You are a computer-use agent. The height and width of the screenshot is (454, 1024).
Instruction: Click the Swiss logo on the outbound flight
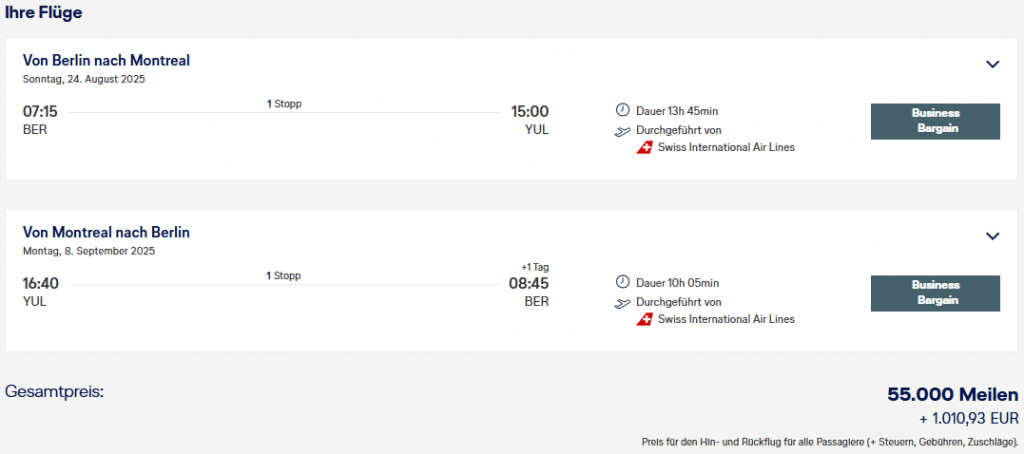click(x=645, y=148)
